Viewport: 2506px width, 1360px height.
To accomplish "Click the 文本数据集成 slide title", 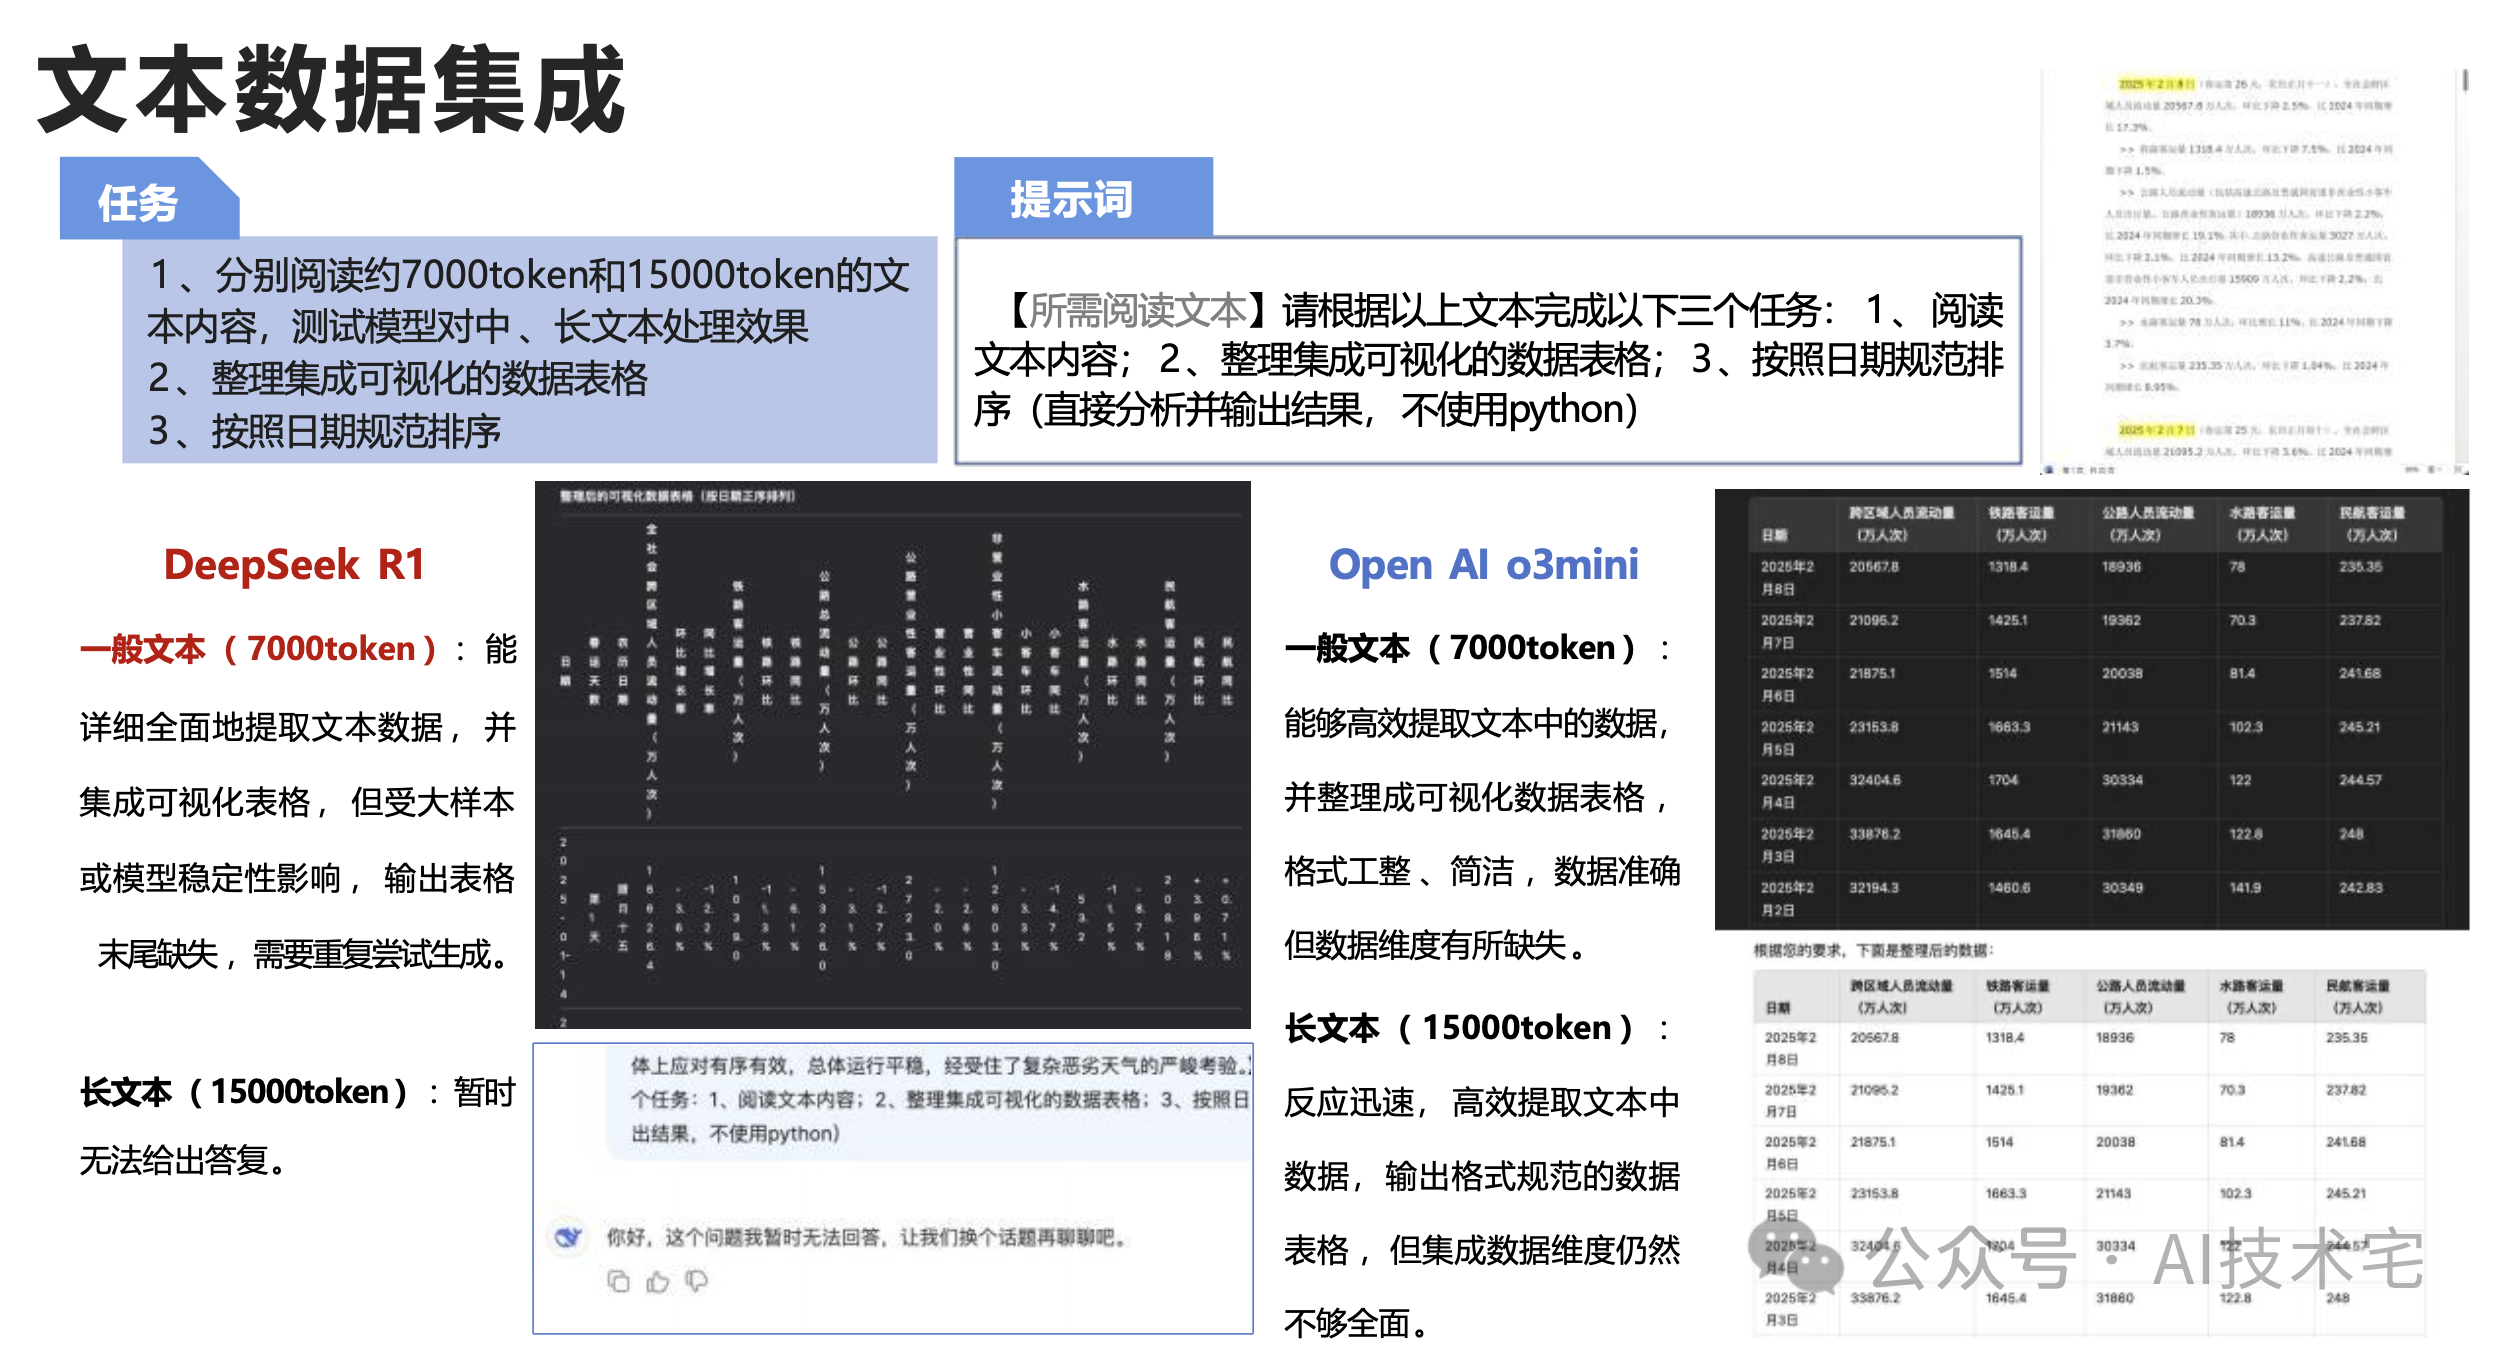I will coord(331,88).
